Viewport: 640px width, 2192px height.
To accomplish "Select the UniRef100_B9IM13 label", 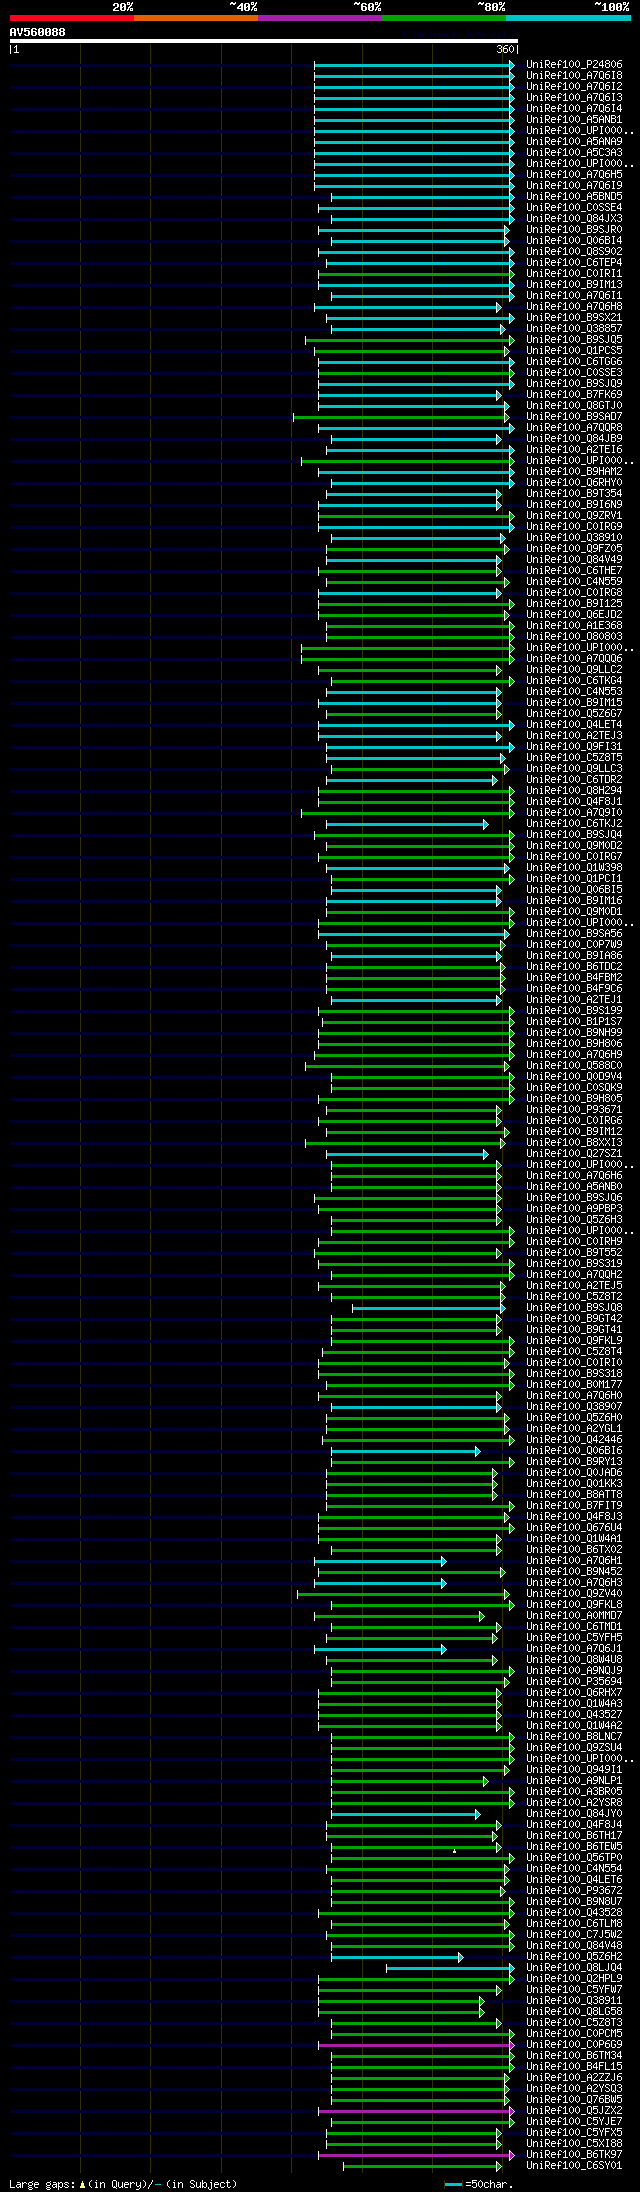I will pyautogui.click(x=574, y=285).
